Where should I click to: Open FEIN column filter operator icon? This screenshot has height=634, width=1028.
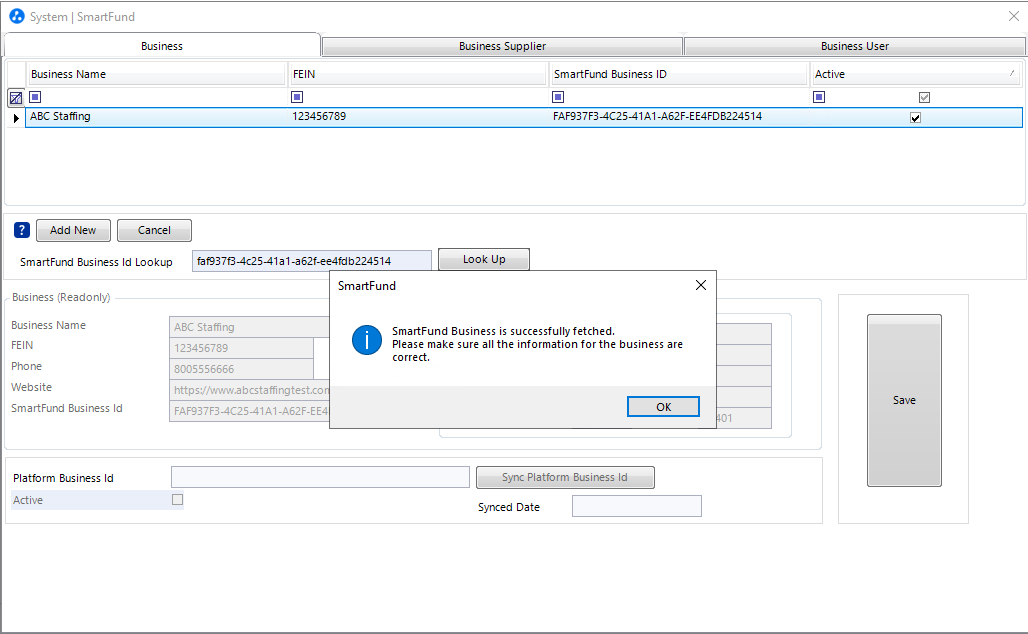point(297,97)
